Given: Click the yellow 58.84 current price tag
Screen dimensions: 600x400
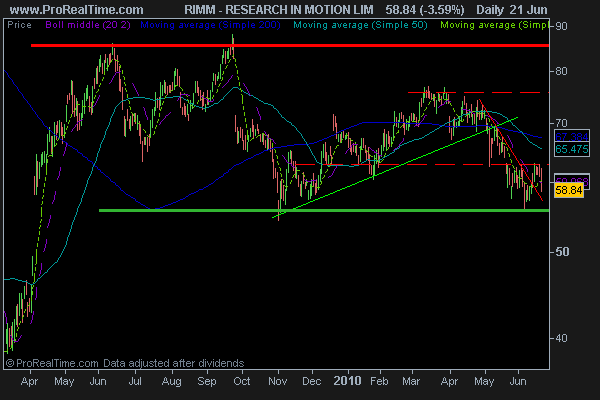Looking at the screenshot, I should click(x=569, y=190).
